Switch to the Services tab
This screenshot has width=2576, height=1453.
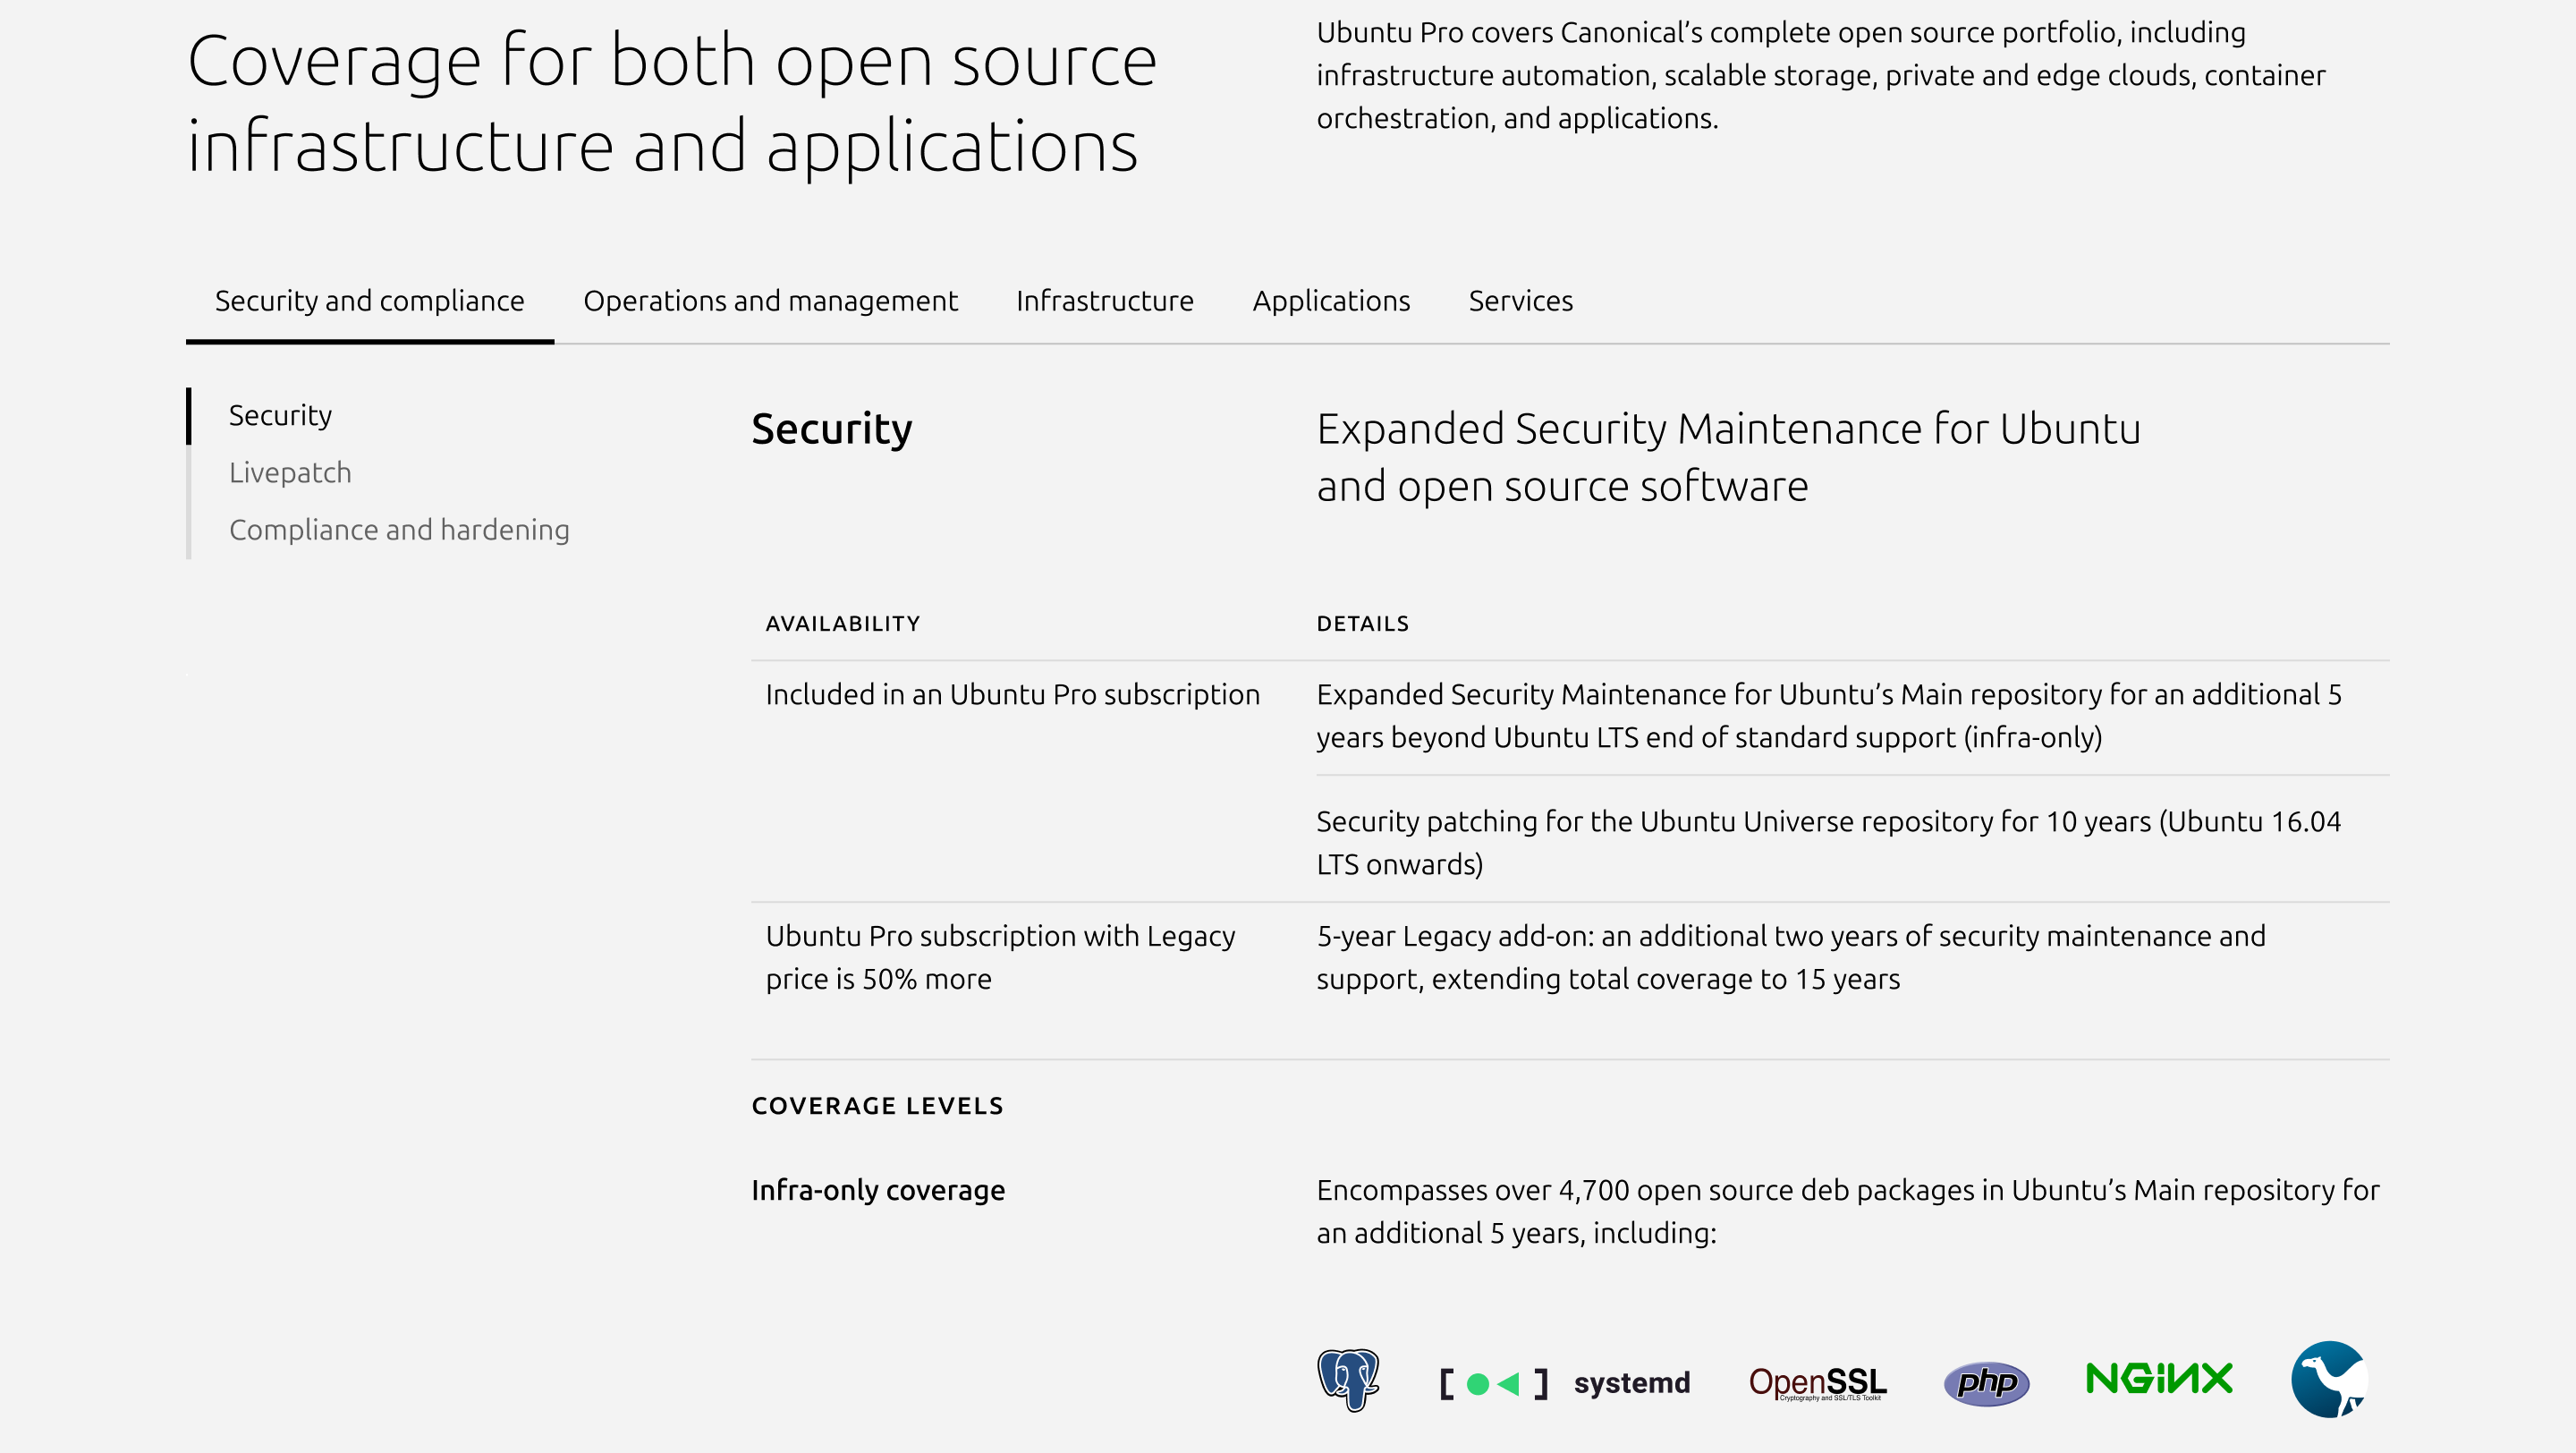coord(1520,301)
